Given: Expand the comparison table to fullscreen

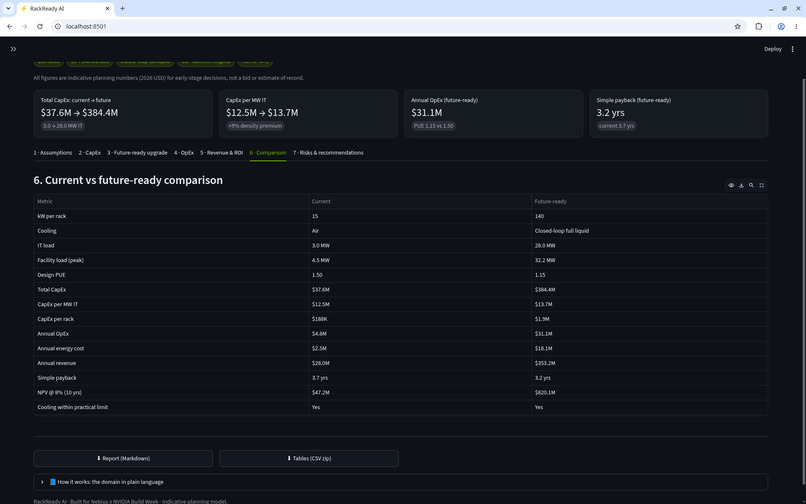Looking at the screenshot, I should click(x=762, y=185).
